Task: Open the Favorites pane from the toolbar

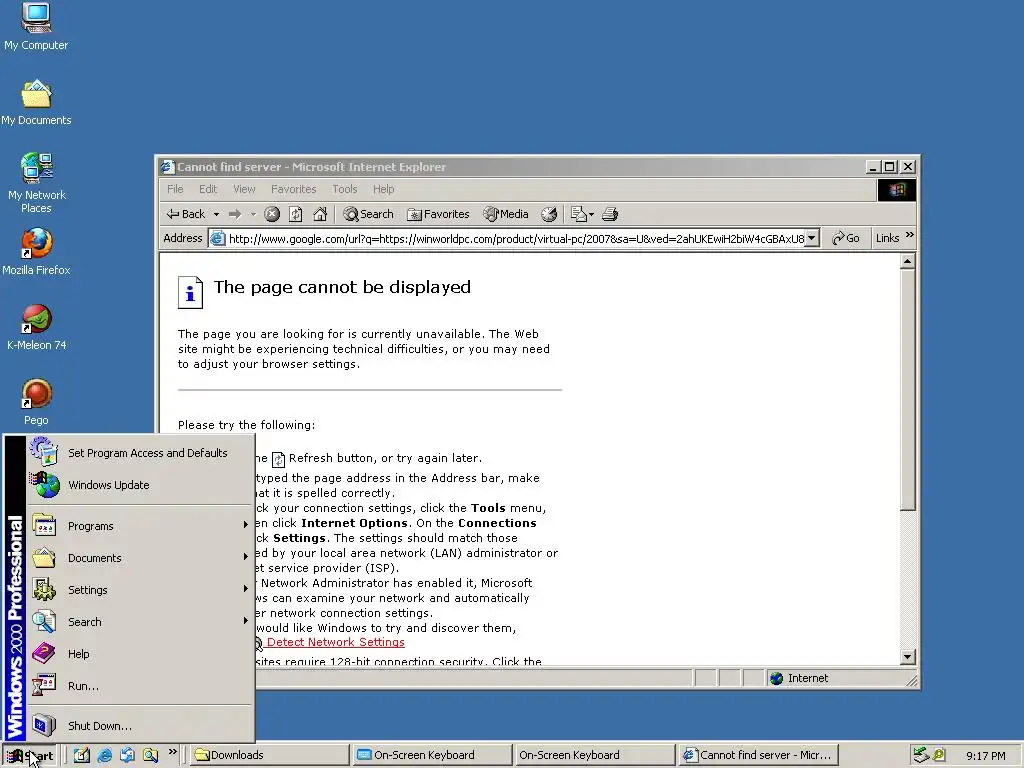Action: [438, 214]
